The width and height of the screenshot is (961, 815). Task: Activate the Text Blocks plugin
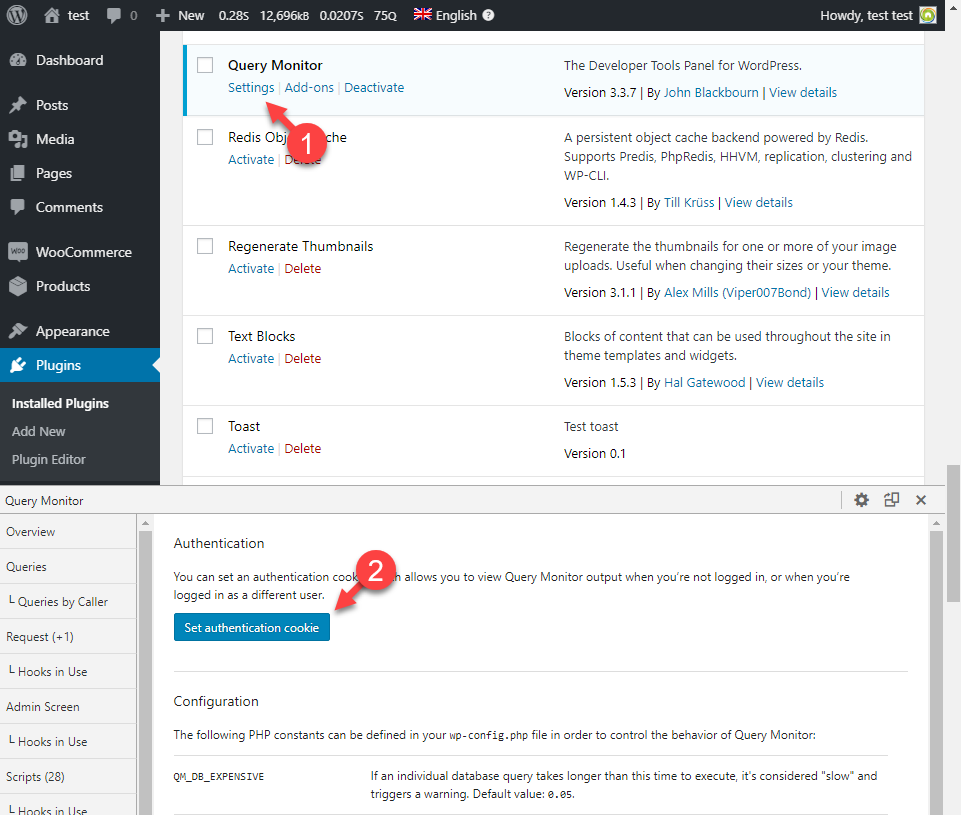pos(251,358)
